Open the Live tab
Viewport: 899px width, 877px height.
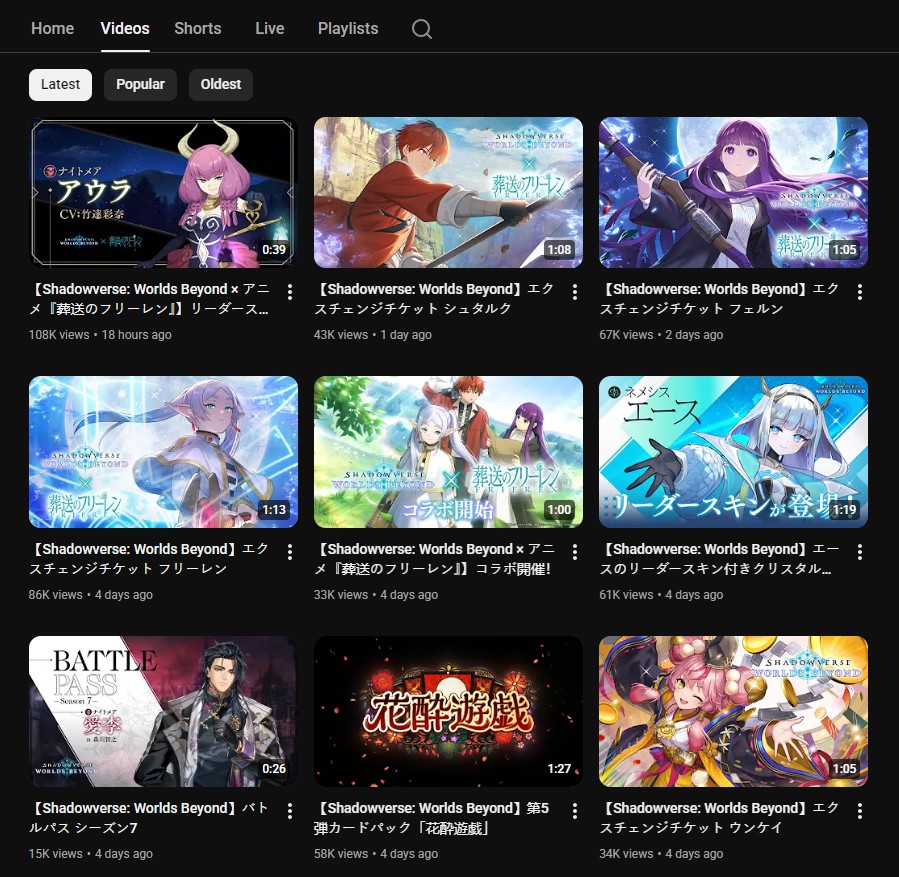point(269,28)
